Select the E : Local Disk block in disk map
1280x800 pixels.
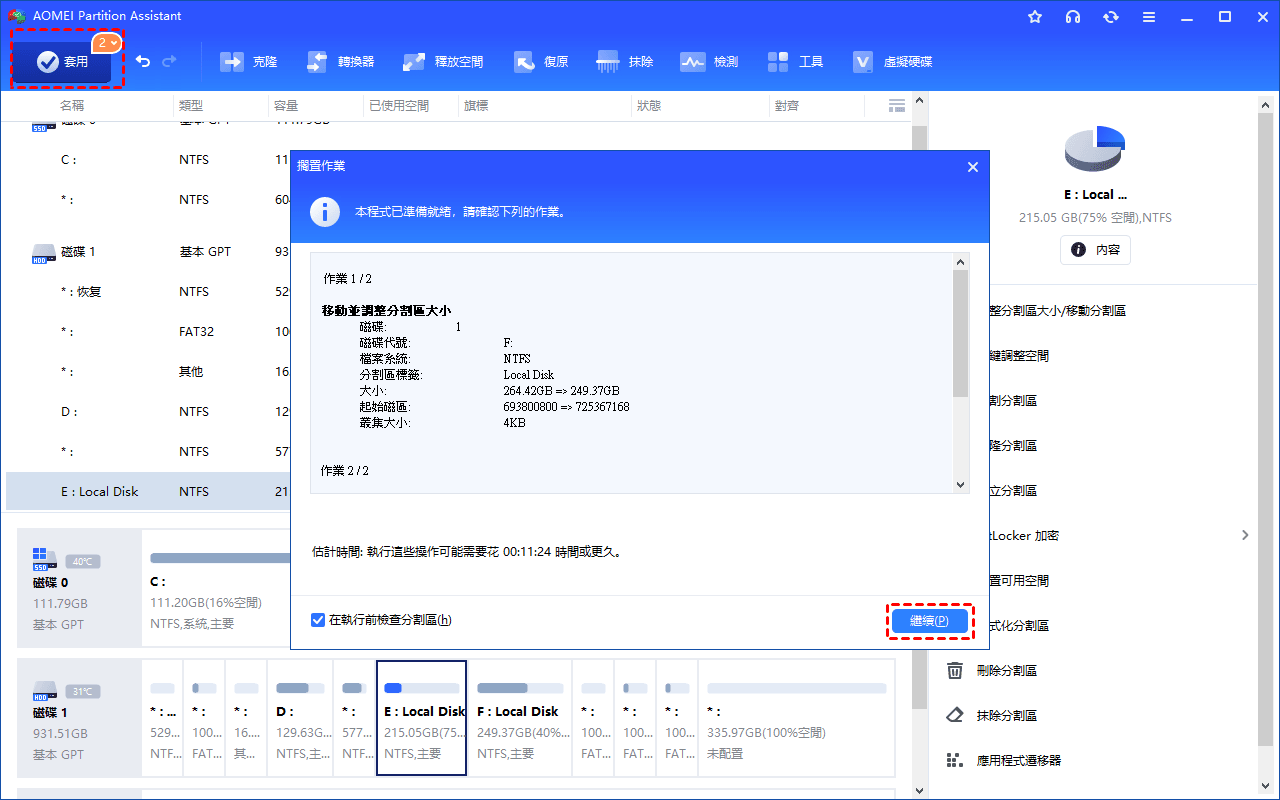point(421,718)
